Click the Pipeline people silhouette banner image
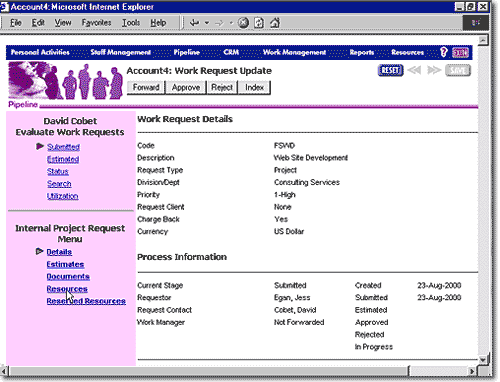The image size is (500, 382). [x=65, y=81]
